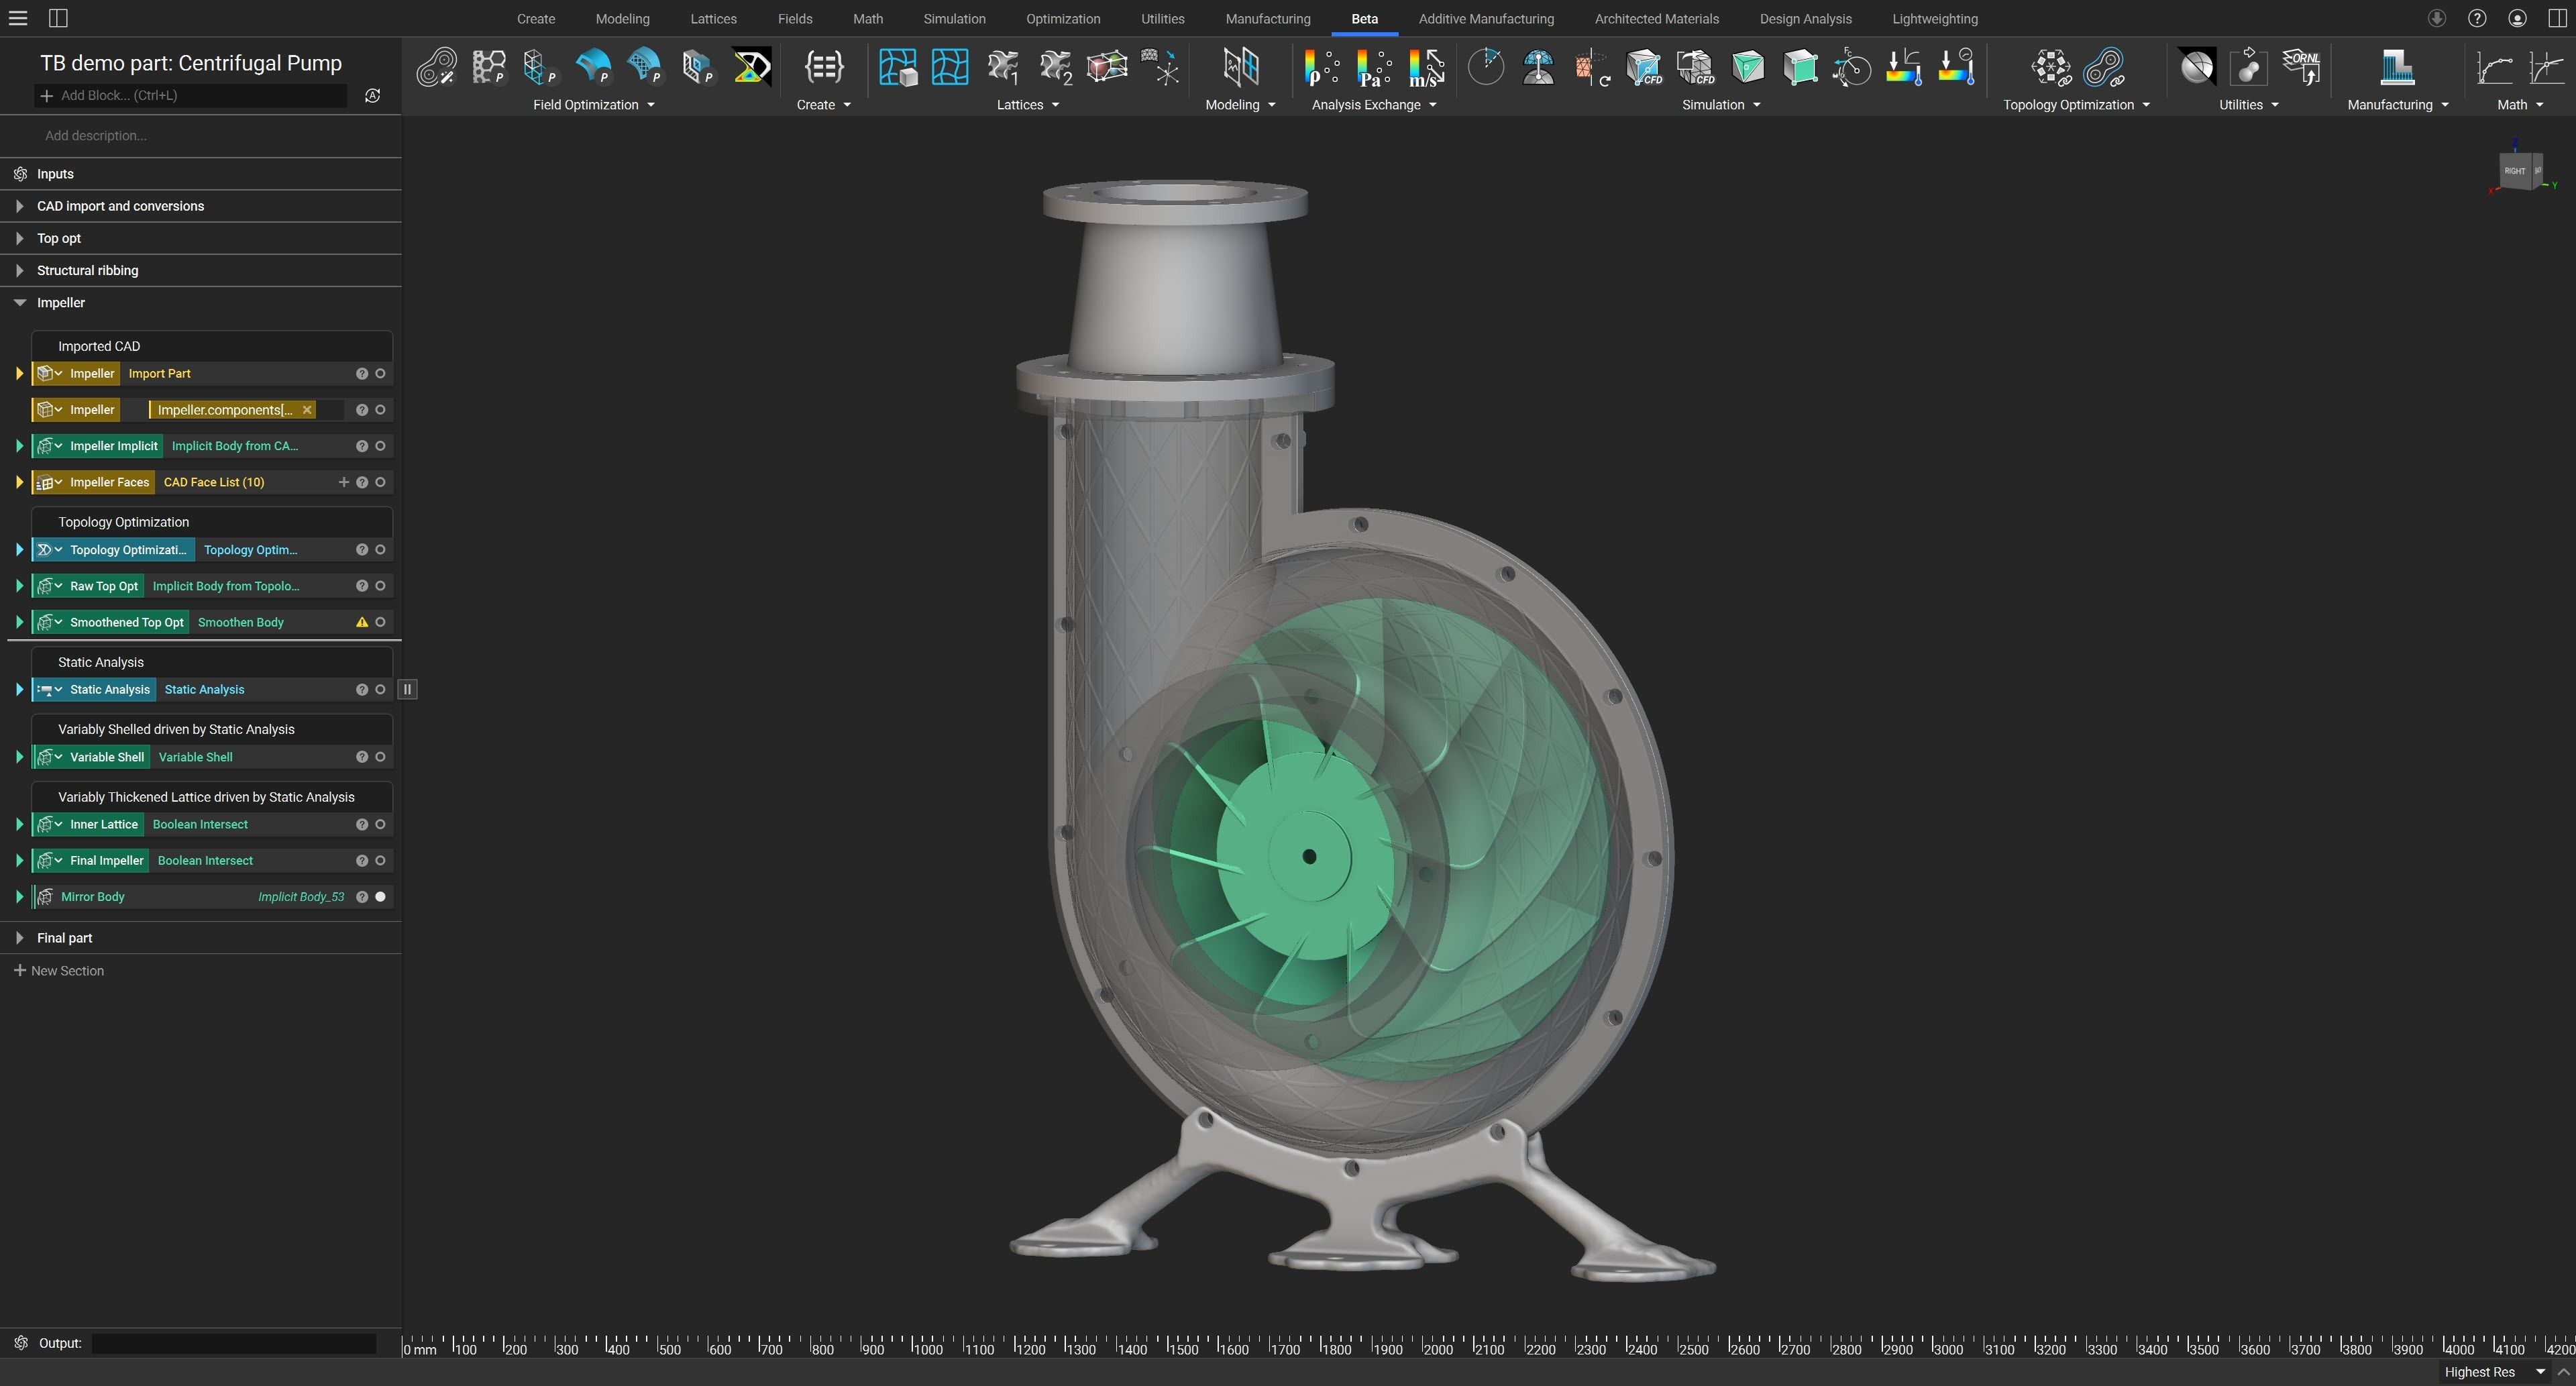This screenshot has width=2576, height=1386.
Task: Toggle visibility circle for Static Analysis block
Action: 380,690
